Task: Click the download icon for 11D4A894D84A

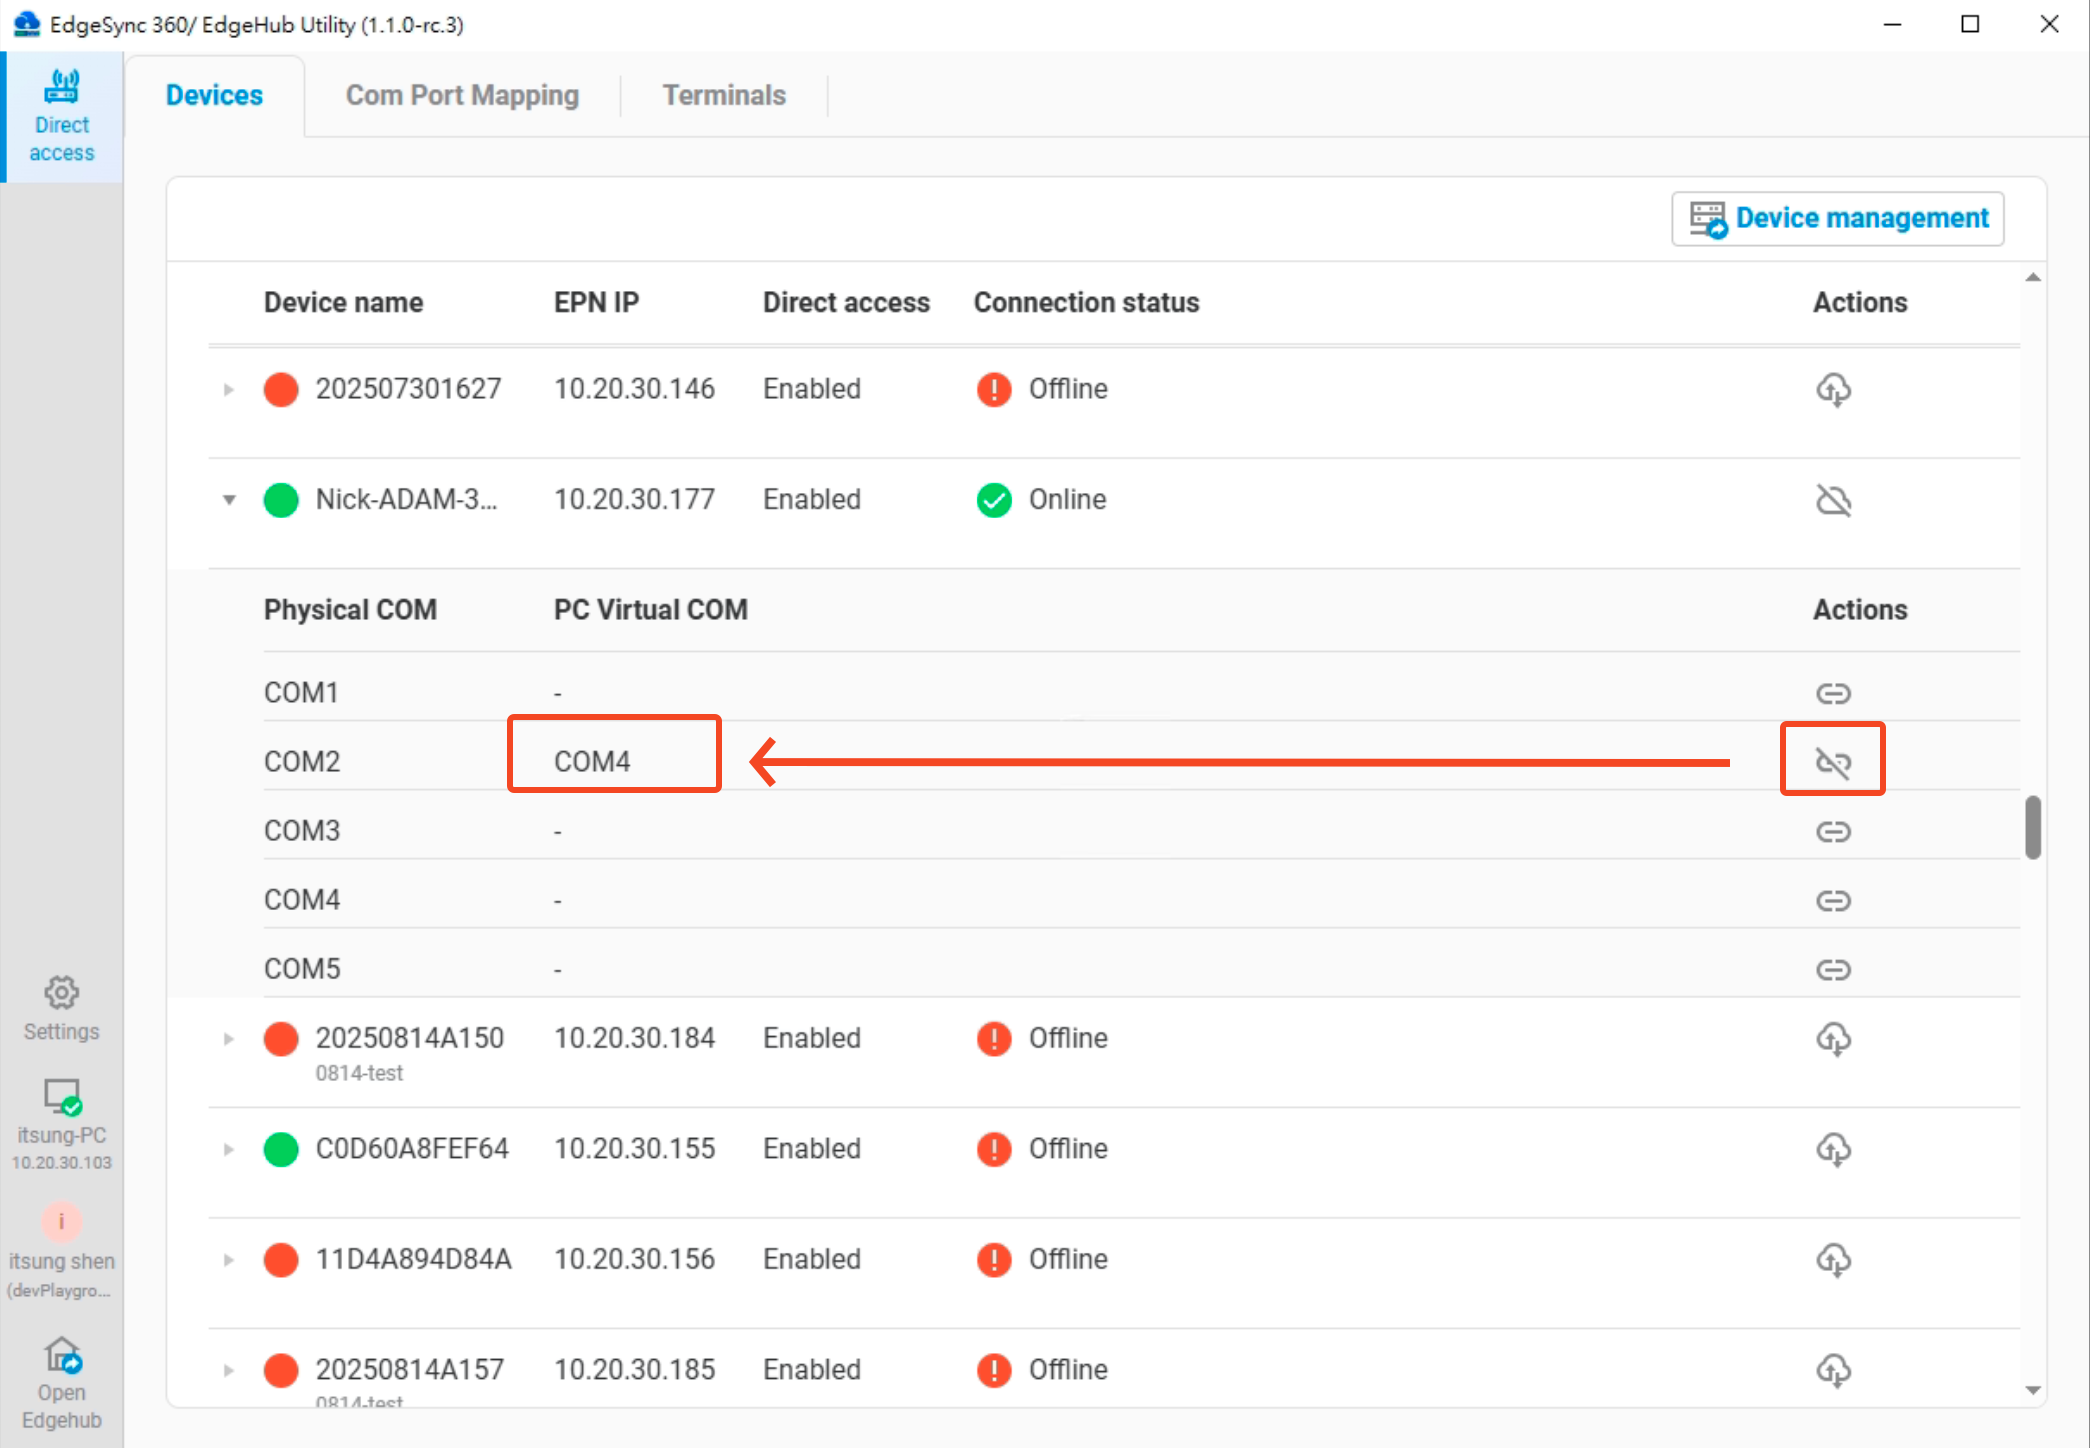Action: click(x=1835, y=1260)
